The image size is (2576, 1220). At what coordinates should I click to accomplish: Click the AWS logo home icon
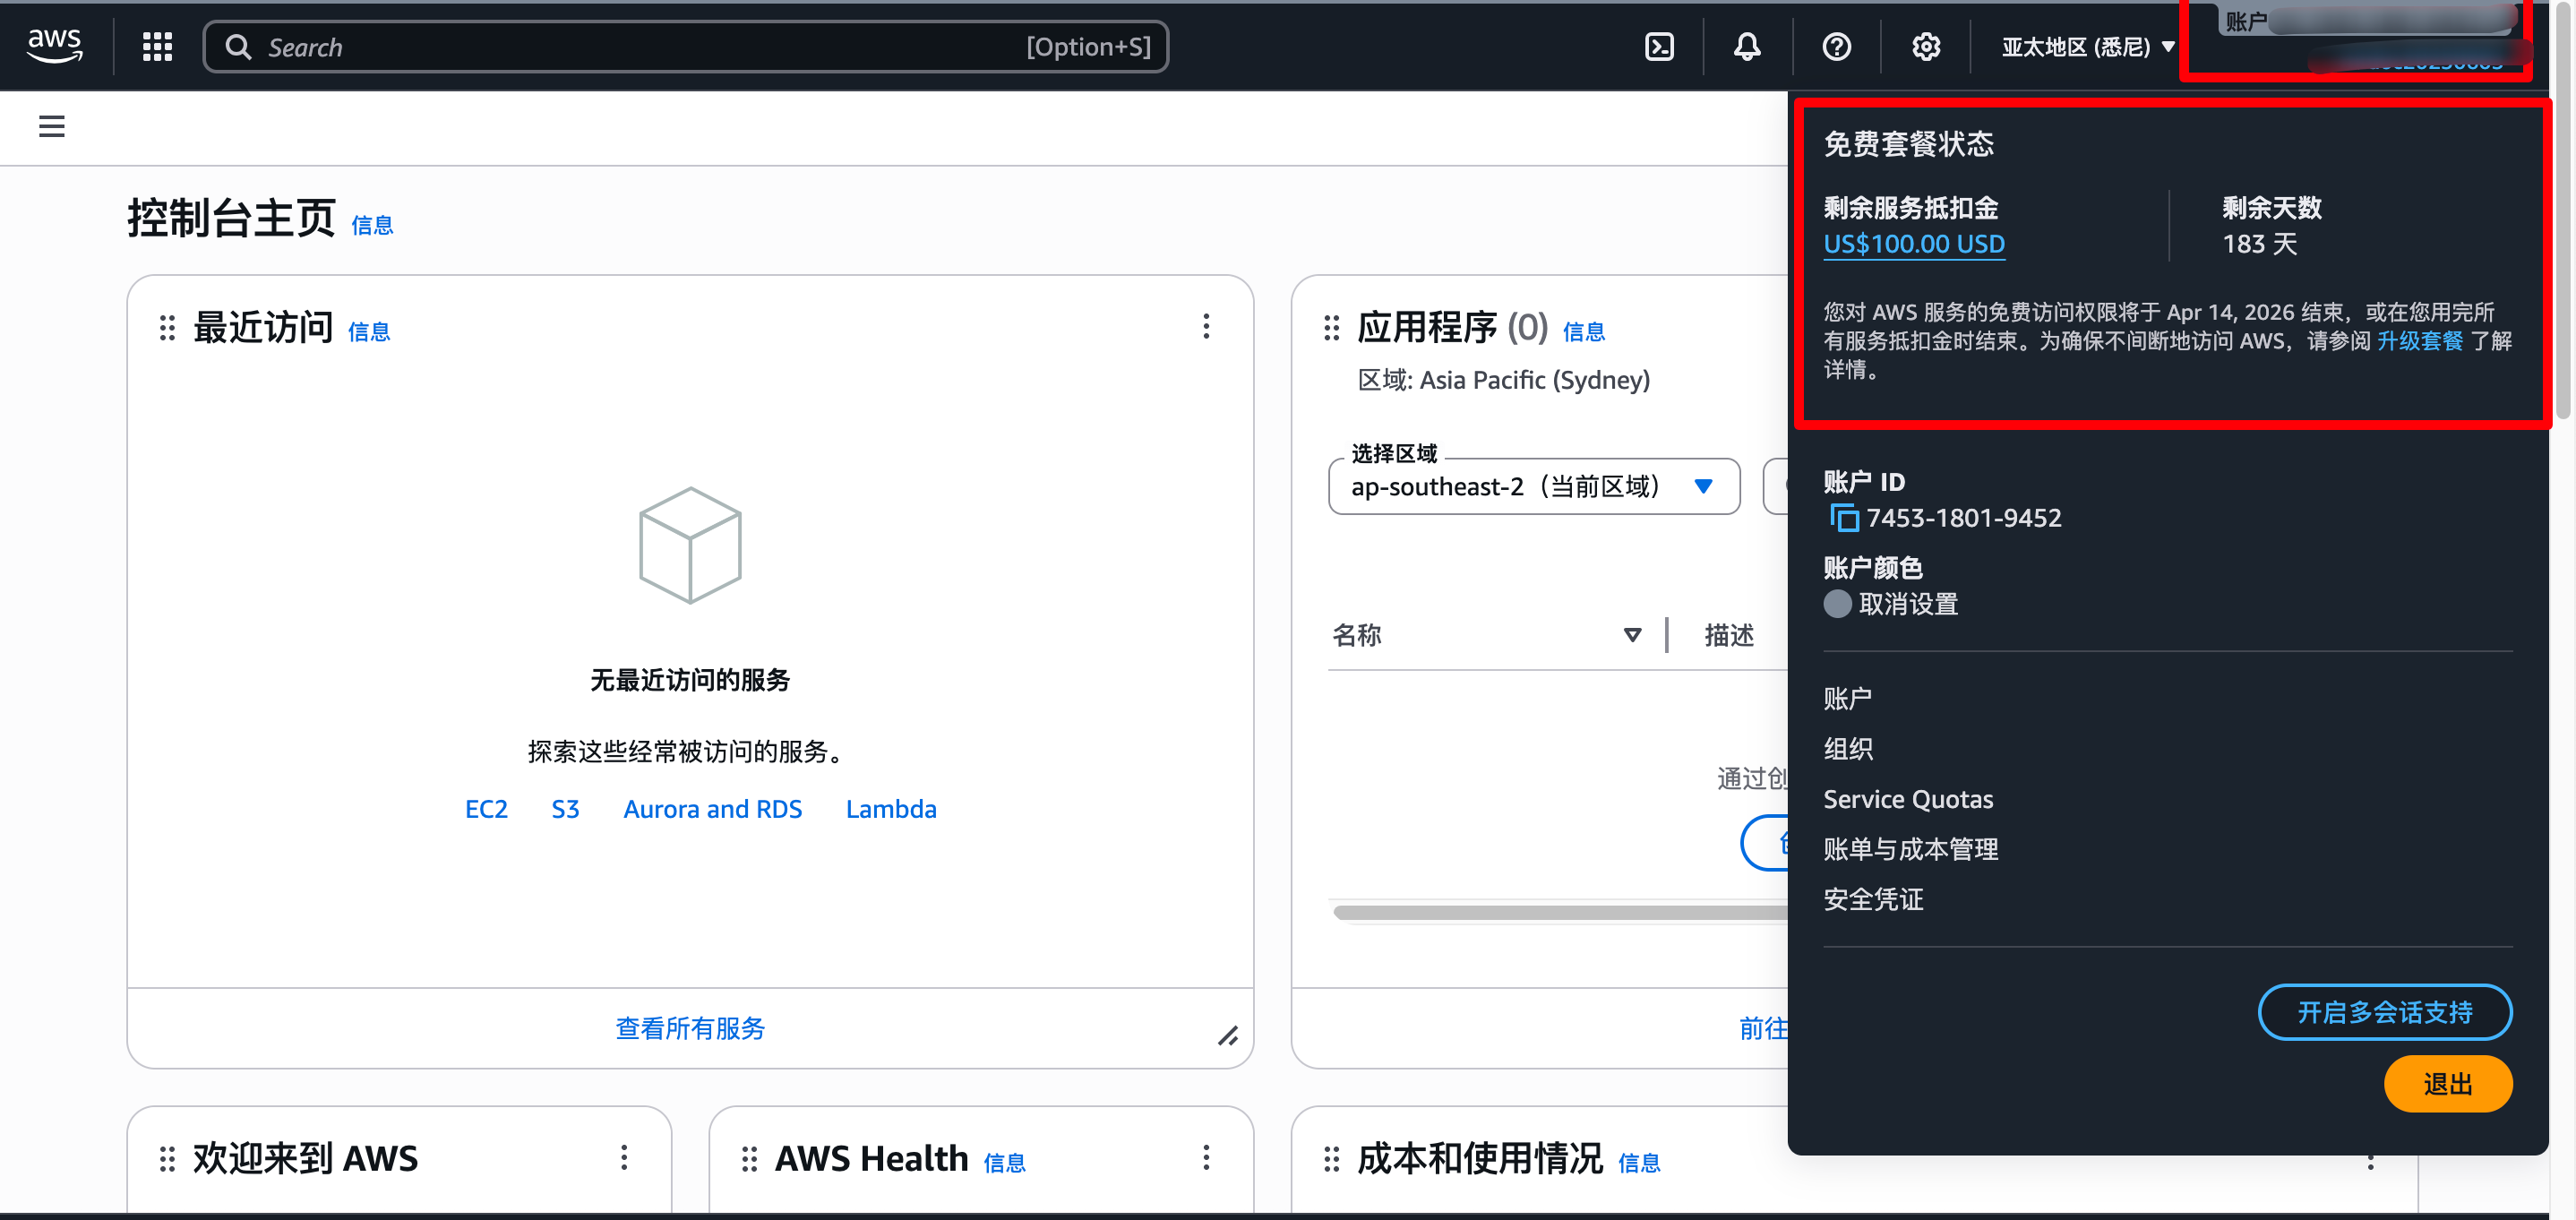(55, 45)
